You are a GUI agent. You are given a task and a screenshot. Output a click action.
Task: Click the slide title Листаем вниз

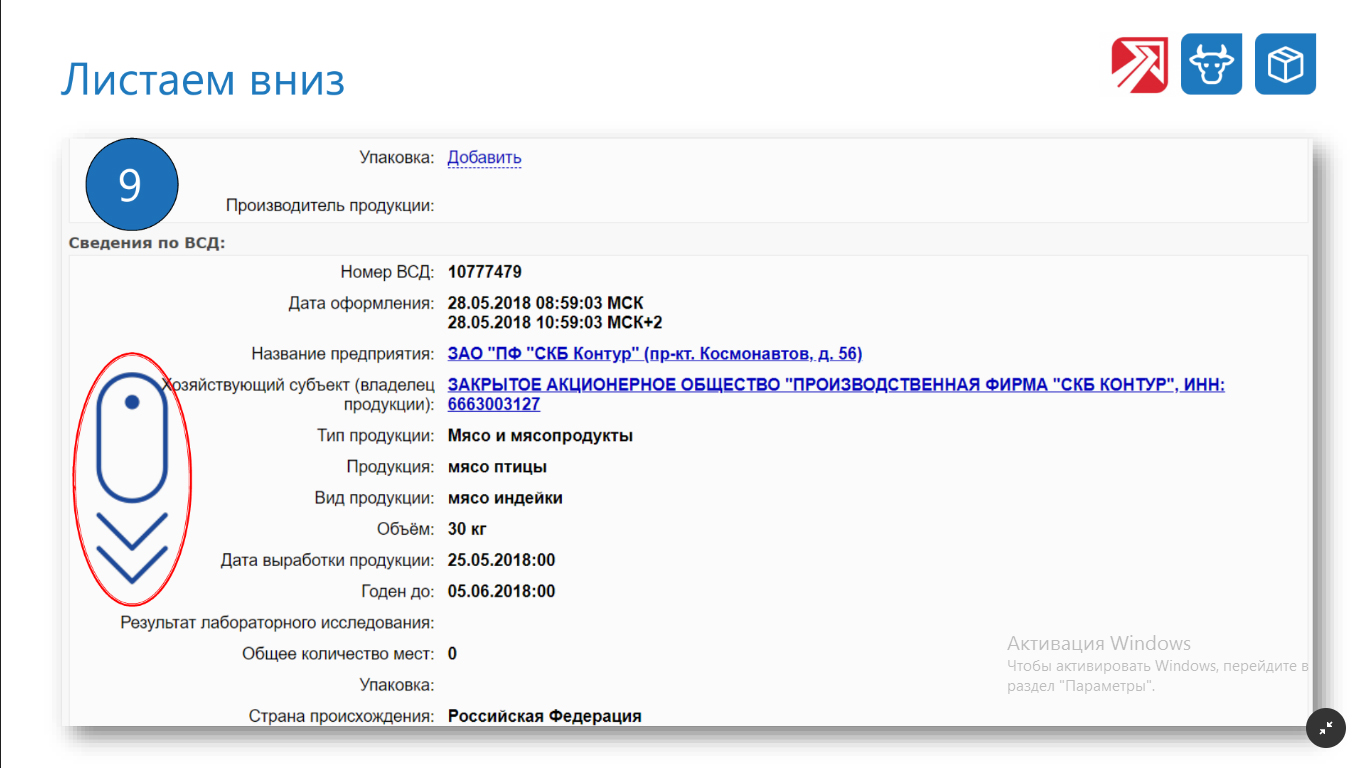[203, 79]
